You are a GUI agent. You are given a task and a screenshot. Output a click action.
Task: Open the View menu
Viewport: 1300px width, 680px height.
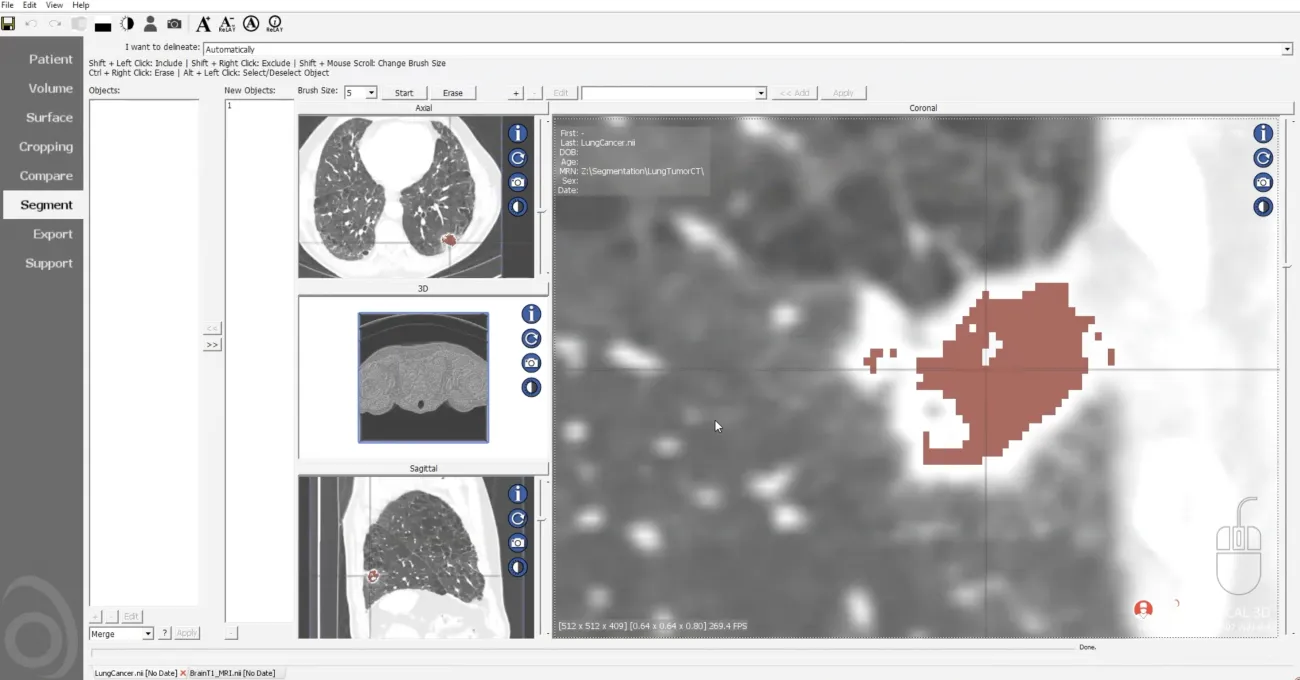[54, 5]
